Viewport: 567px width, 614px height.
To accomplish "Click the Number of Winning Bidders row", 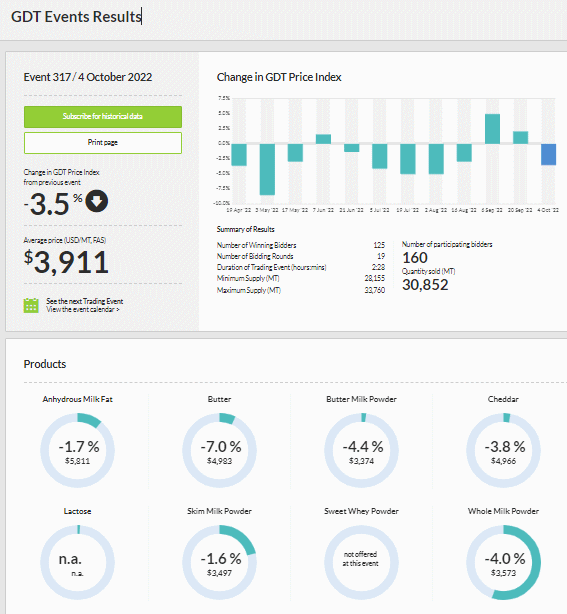I will point(301,245).
